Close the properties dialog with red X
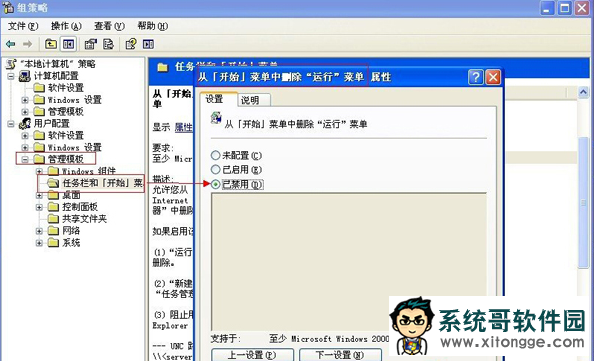The height and width of the screenshot is (361, 594). [493, 77]
